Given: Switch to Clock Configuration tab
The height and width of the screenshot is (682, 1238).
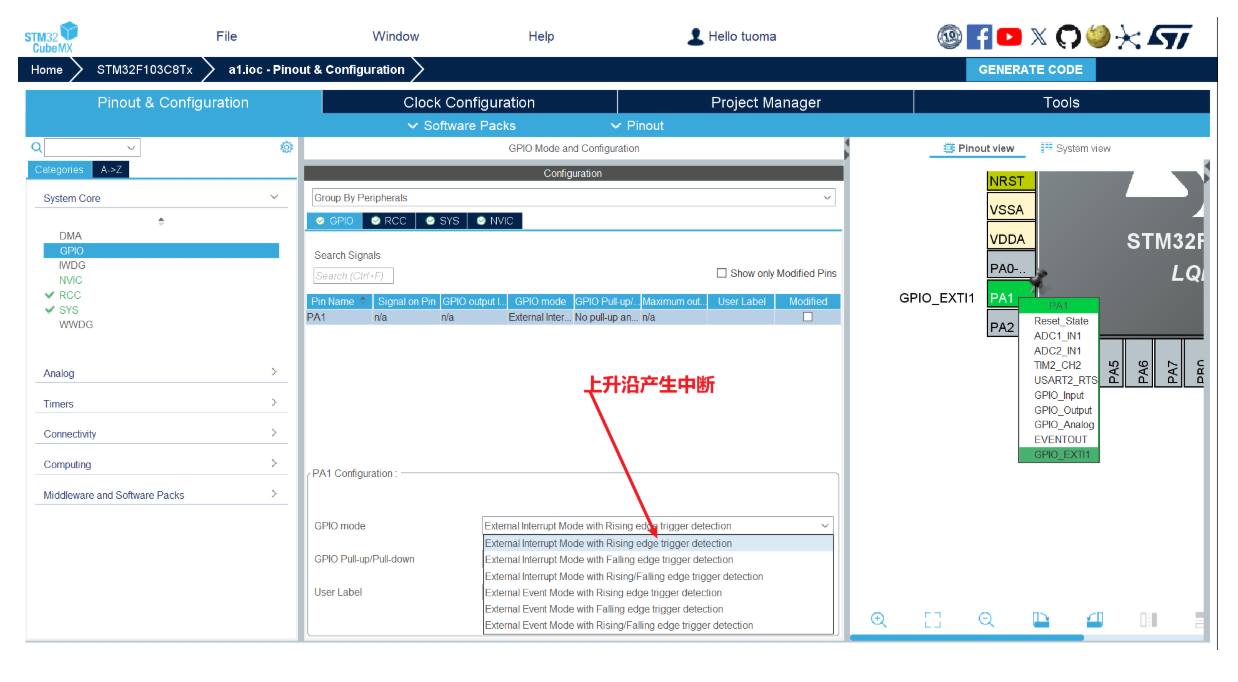Looking at the screenshot, I should pos(469,102).
